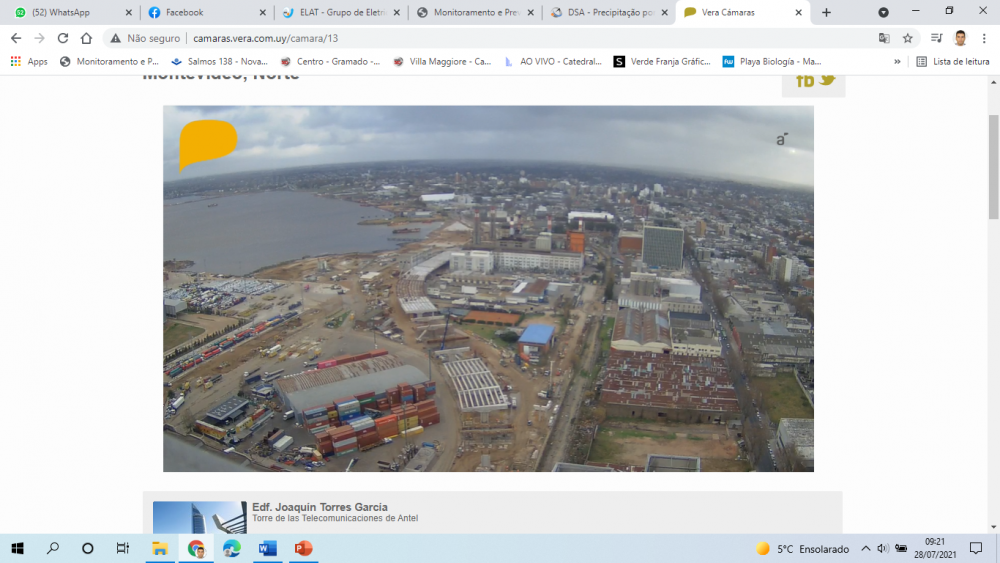Click the browser home icon
1000x563 pixels.
[87, 38]
